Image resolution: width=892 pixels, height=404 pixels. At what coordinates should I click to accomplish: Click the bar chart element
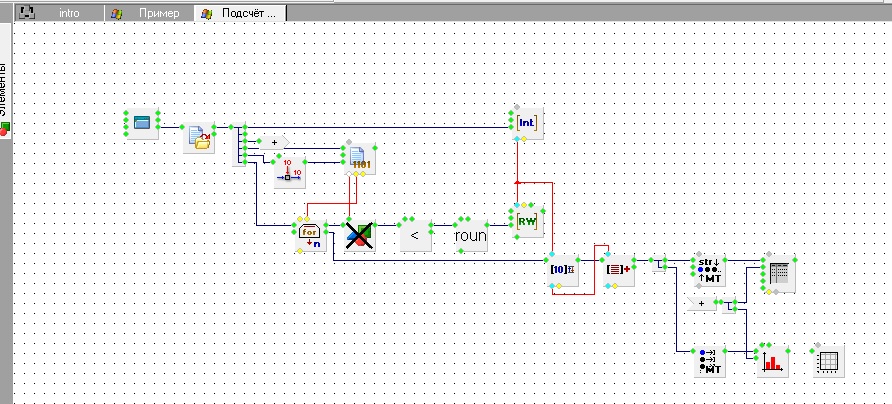tap(770, 361)
